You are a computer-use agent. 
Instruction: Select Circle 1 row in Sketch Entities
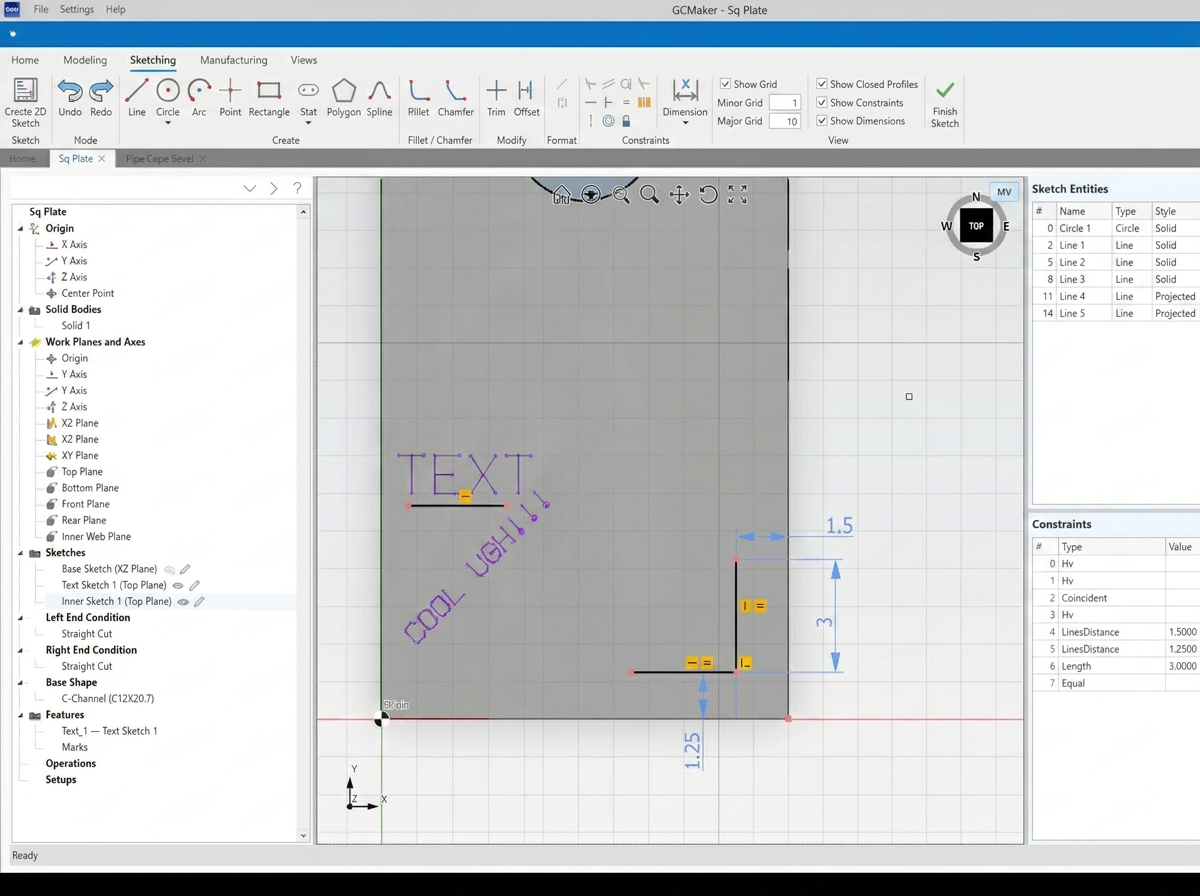click(x=1116, y=228)
